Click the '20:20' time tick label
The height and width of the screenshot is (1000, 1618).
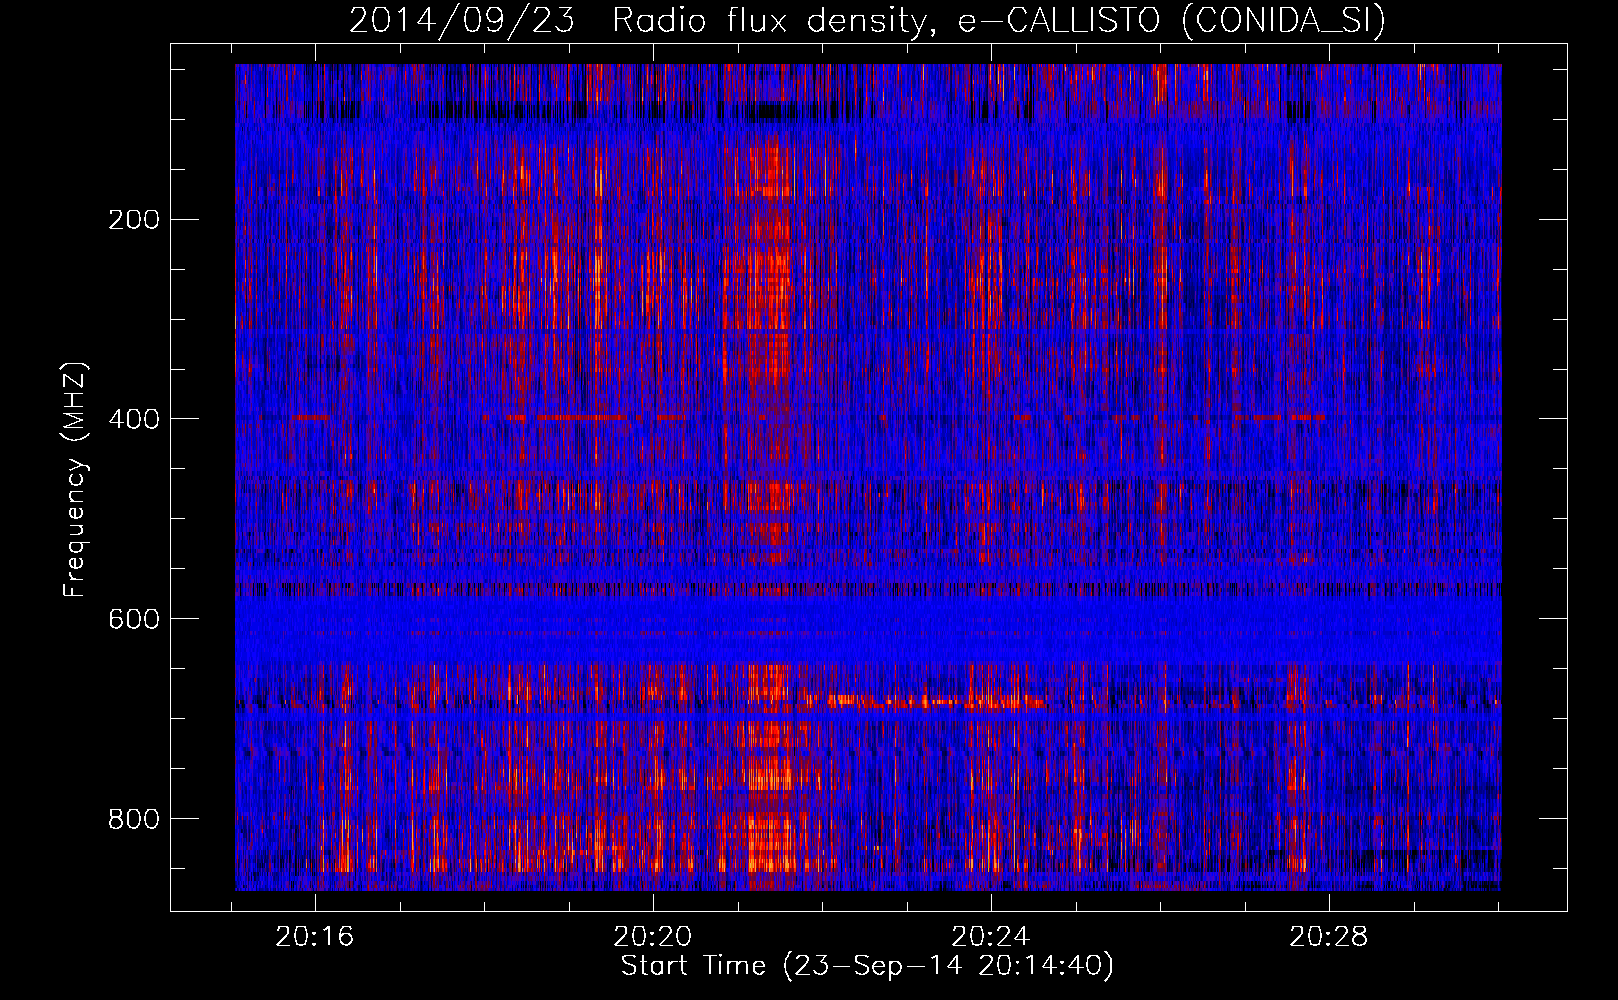tap(653, 937)
